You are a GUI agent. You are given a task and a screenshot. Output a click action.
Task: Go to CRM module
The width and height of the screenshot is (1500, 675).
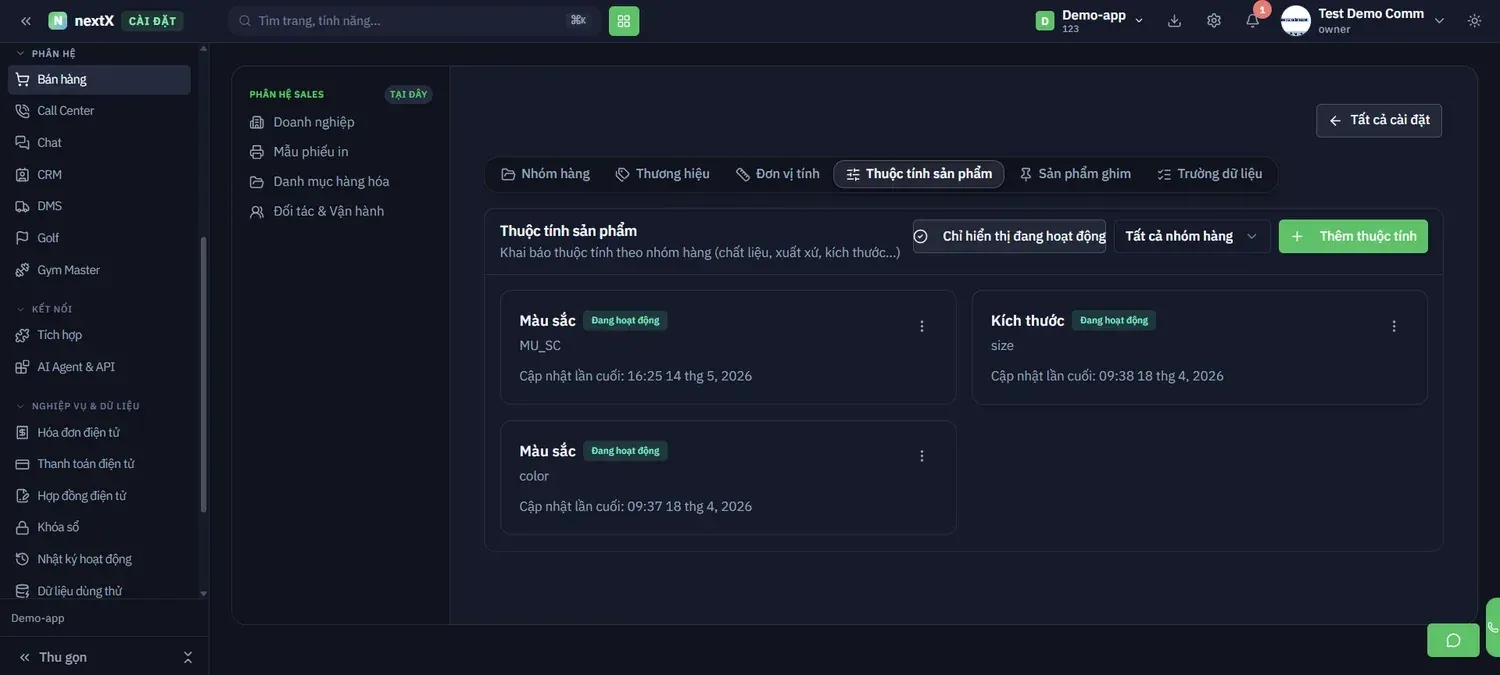(99, 175)
